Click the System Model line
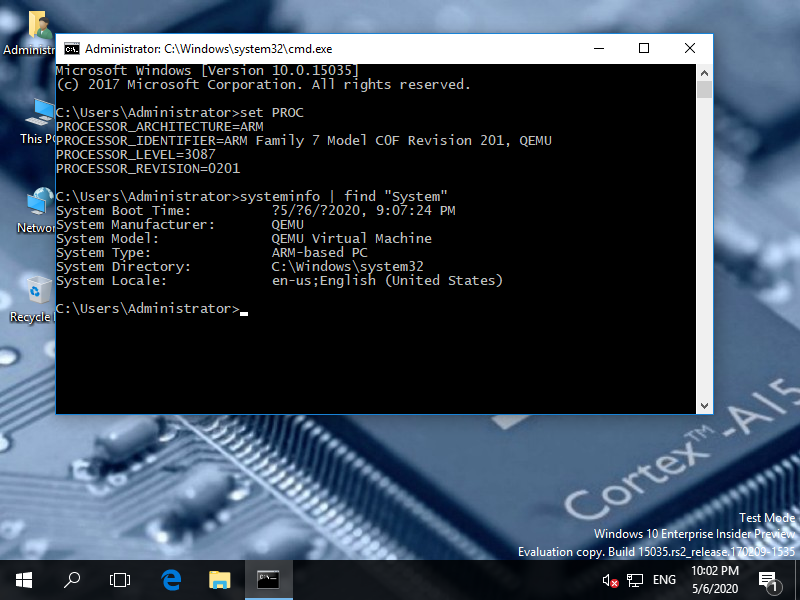Viewport: 800px width, 600px height. (x=244, y=239)
